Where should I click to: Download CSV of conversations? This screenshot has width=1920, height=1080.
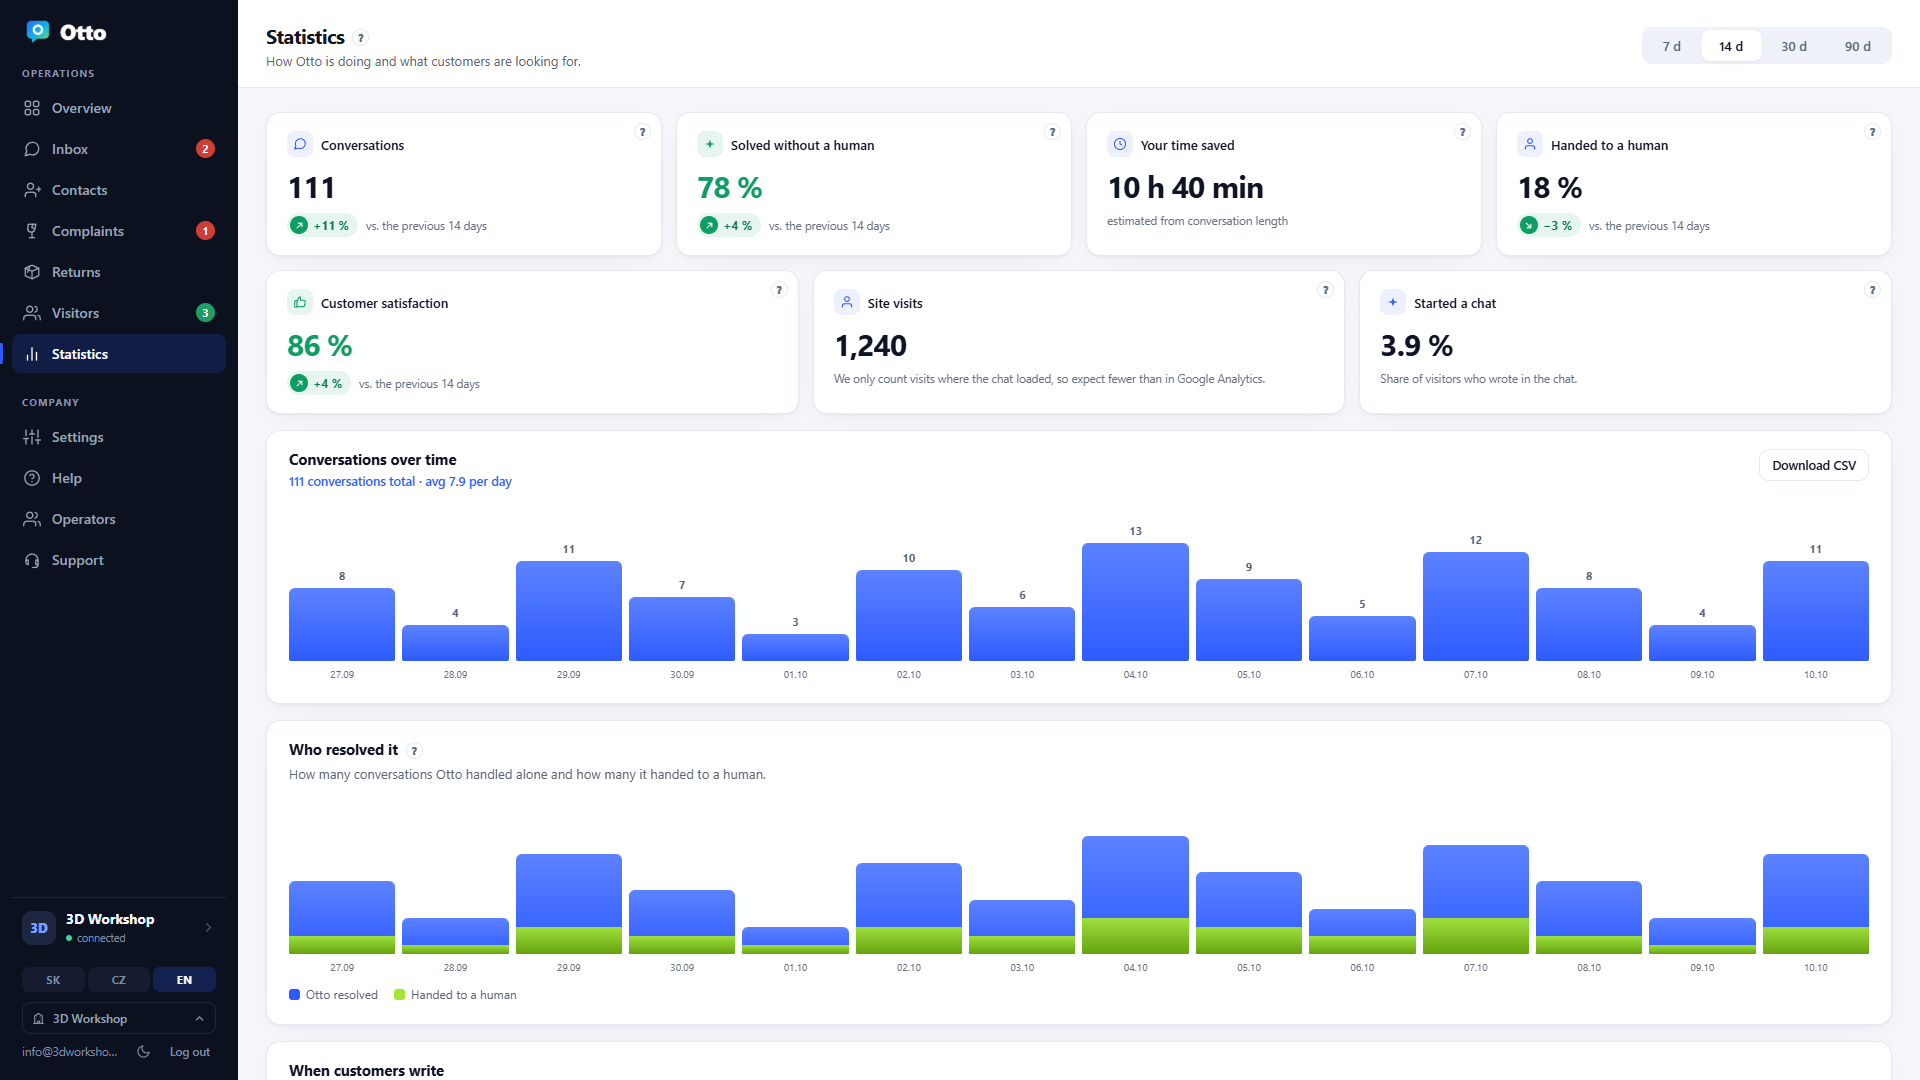pos(1814,465)
